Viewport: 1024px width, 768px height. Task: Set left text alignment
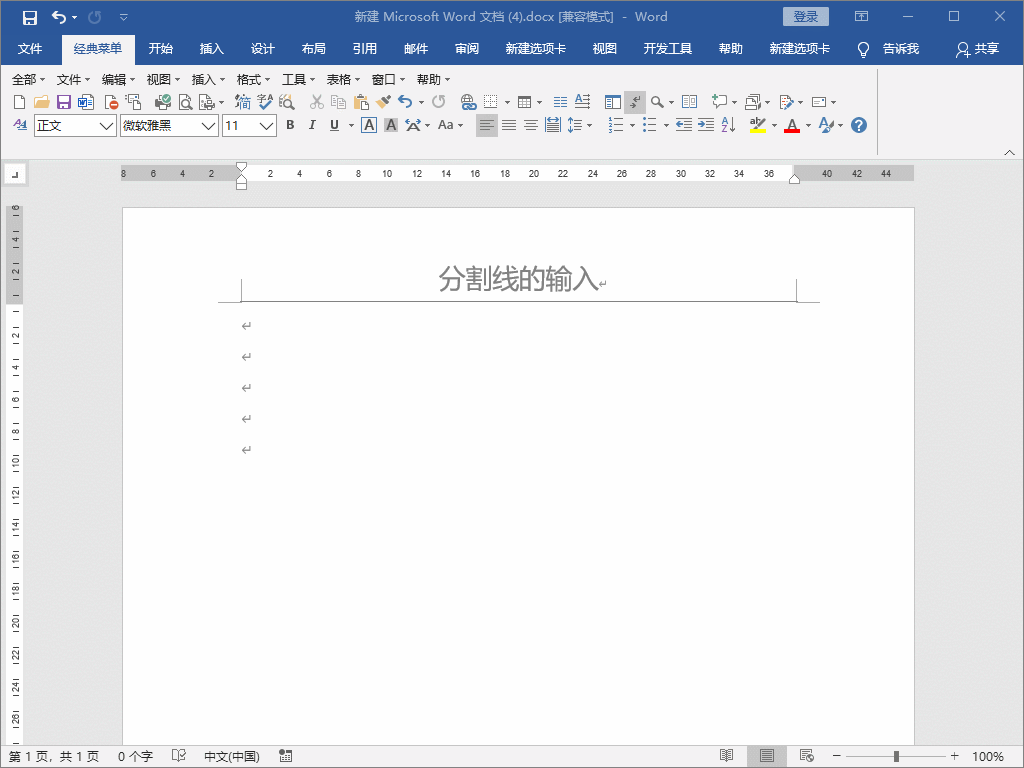click(487, 125)
